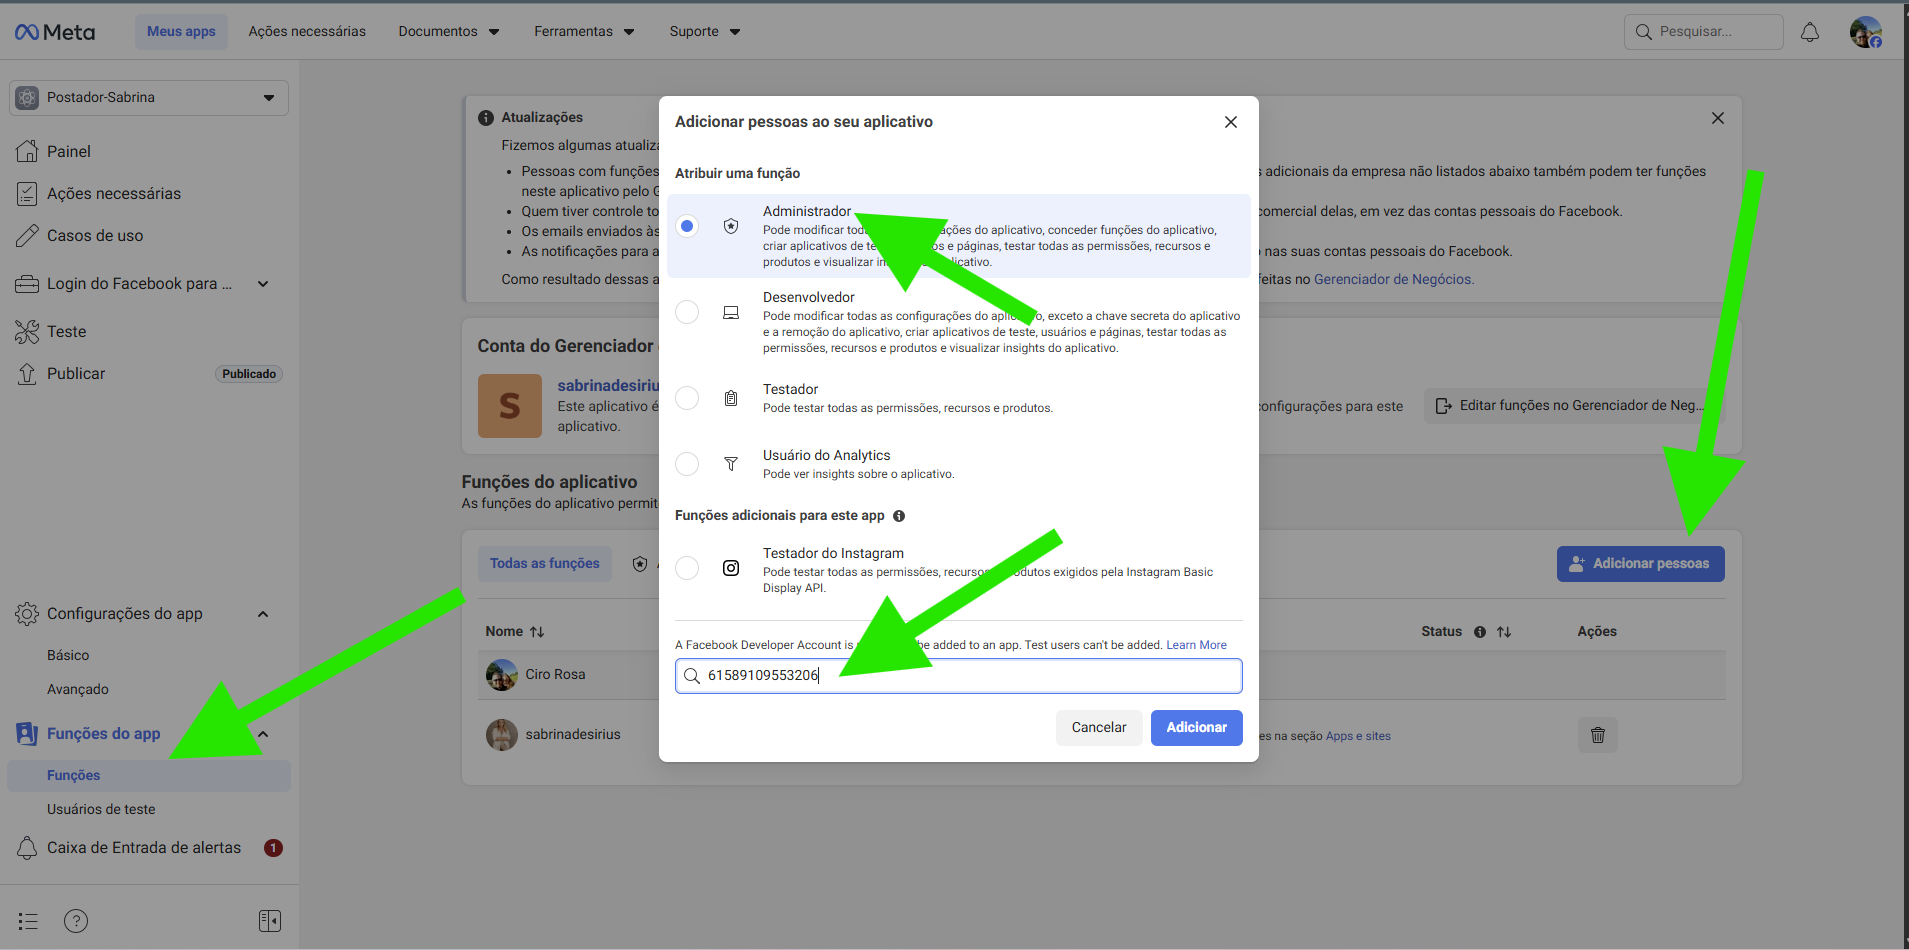Click Editar funções no Gerenciador button
1909x950 pixels.
tap(1574, 406)
